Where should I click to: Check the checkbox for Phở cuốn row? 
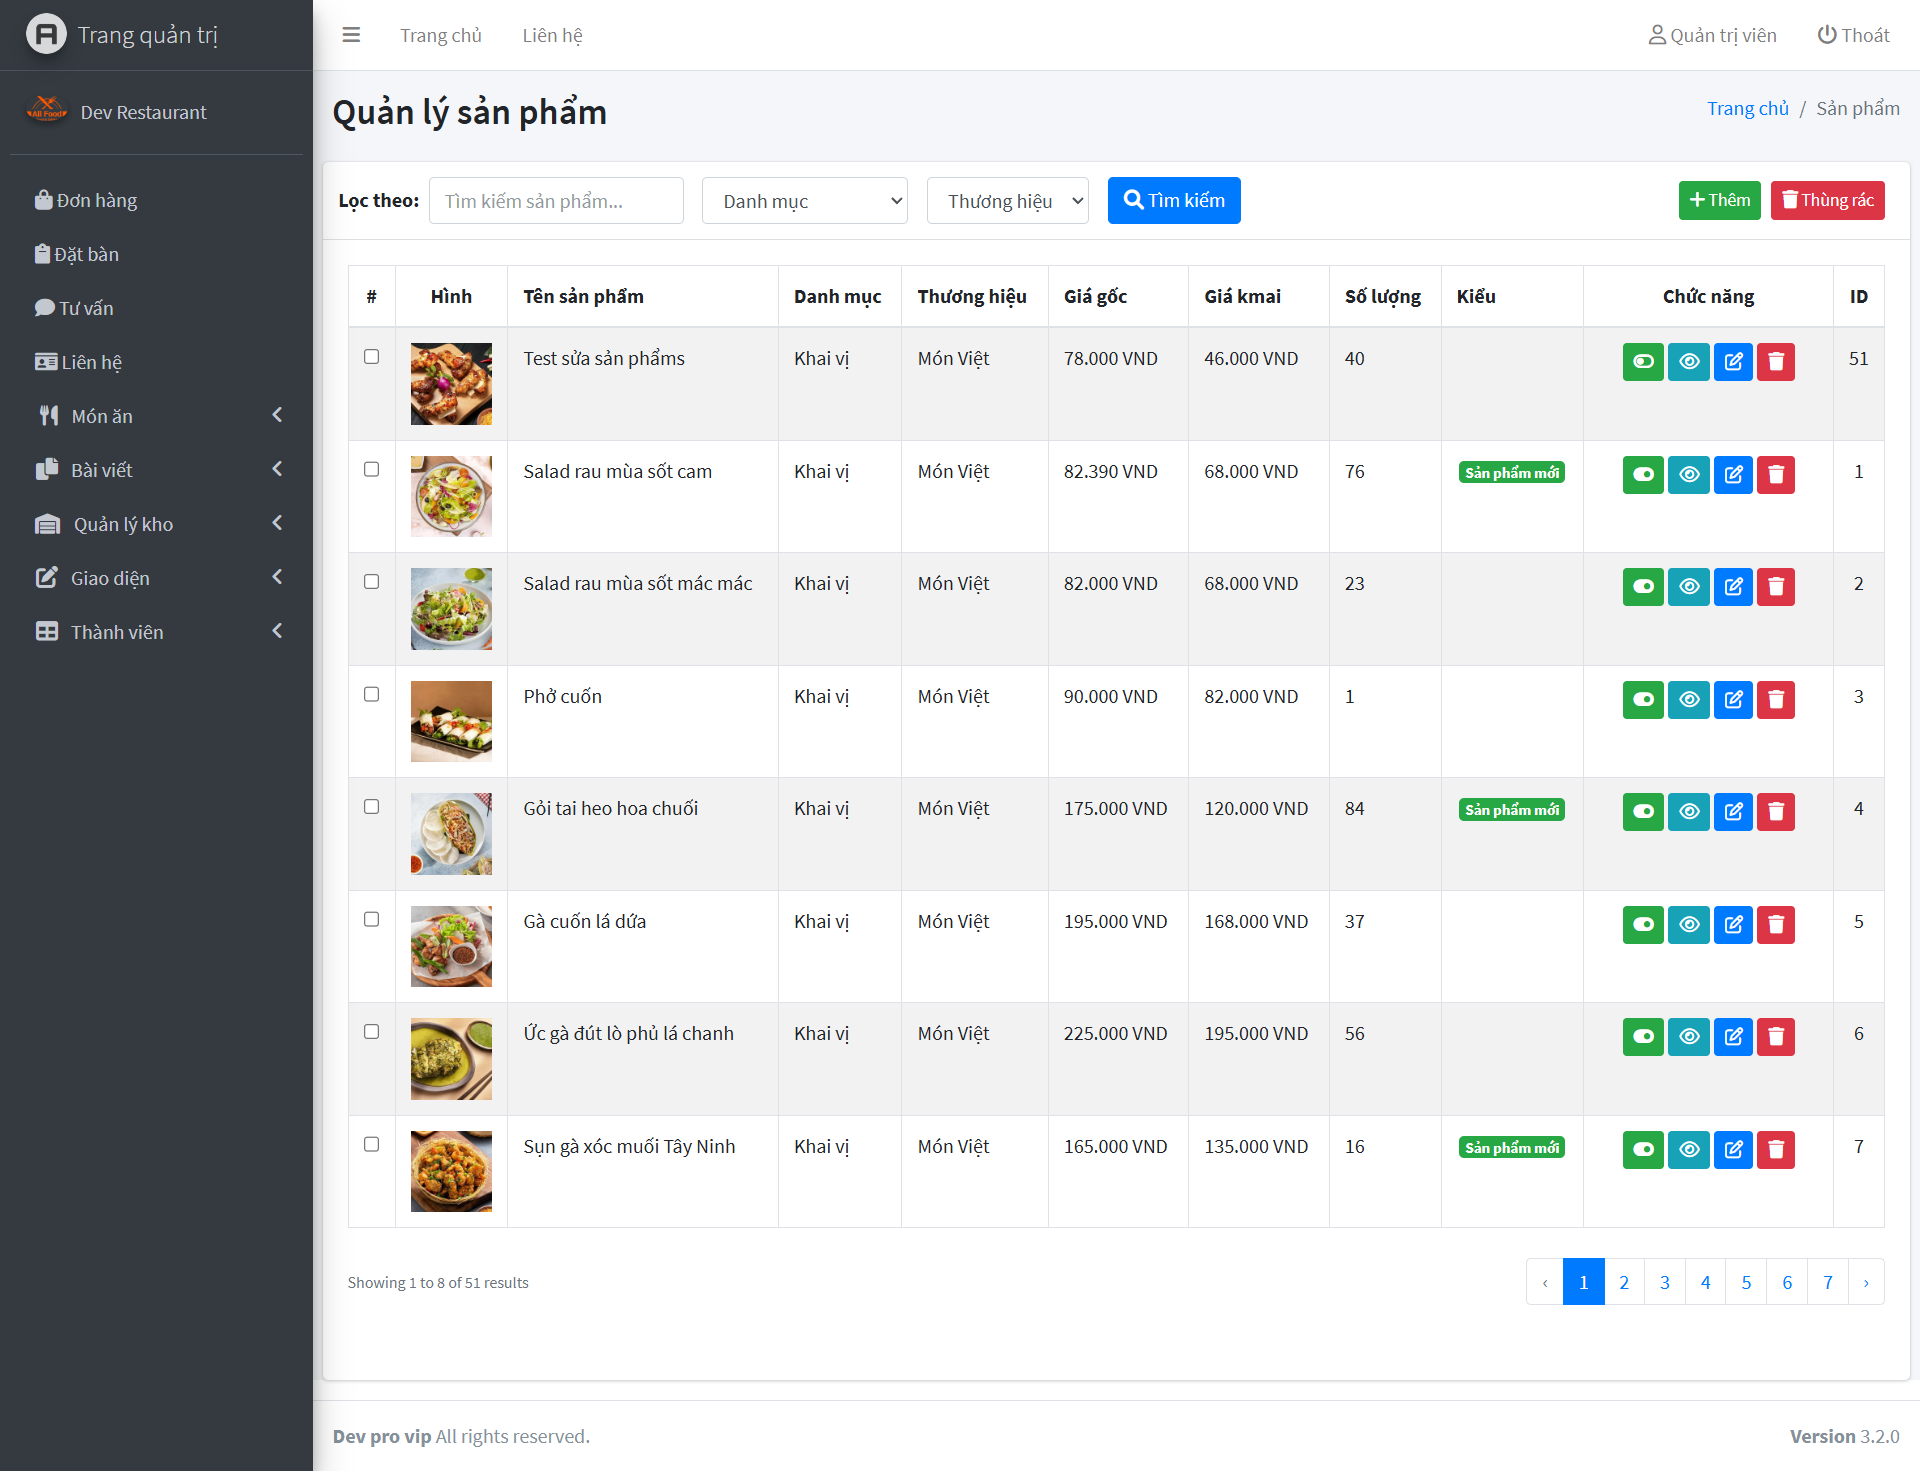click(x=371, y=694)
